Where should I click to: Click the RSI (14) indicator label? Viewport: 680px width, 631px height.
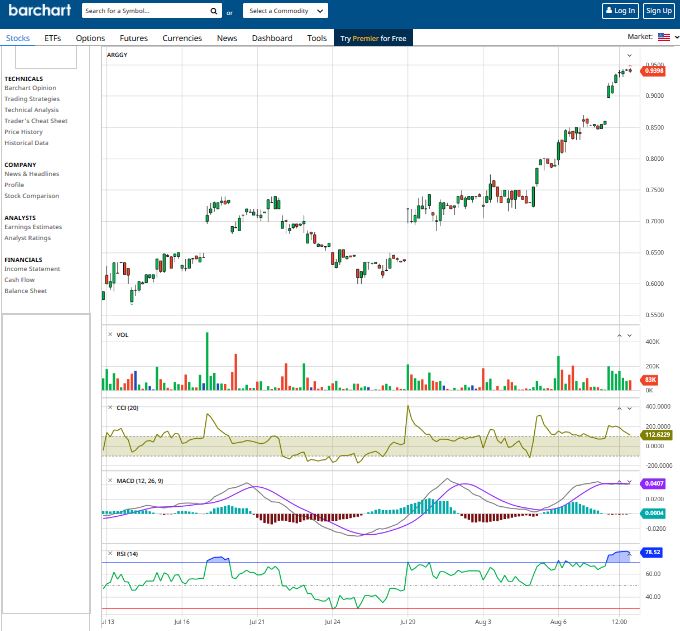coord(127,553)
